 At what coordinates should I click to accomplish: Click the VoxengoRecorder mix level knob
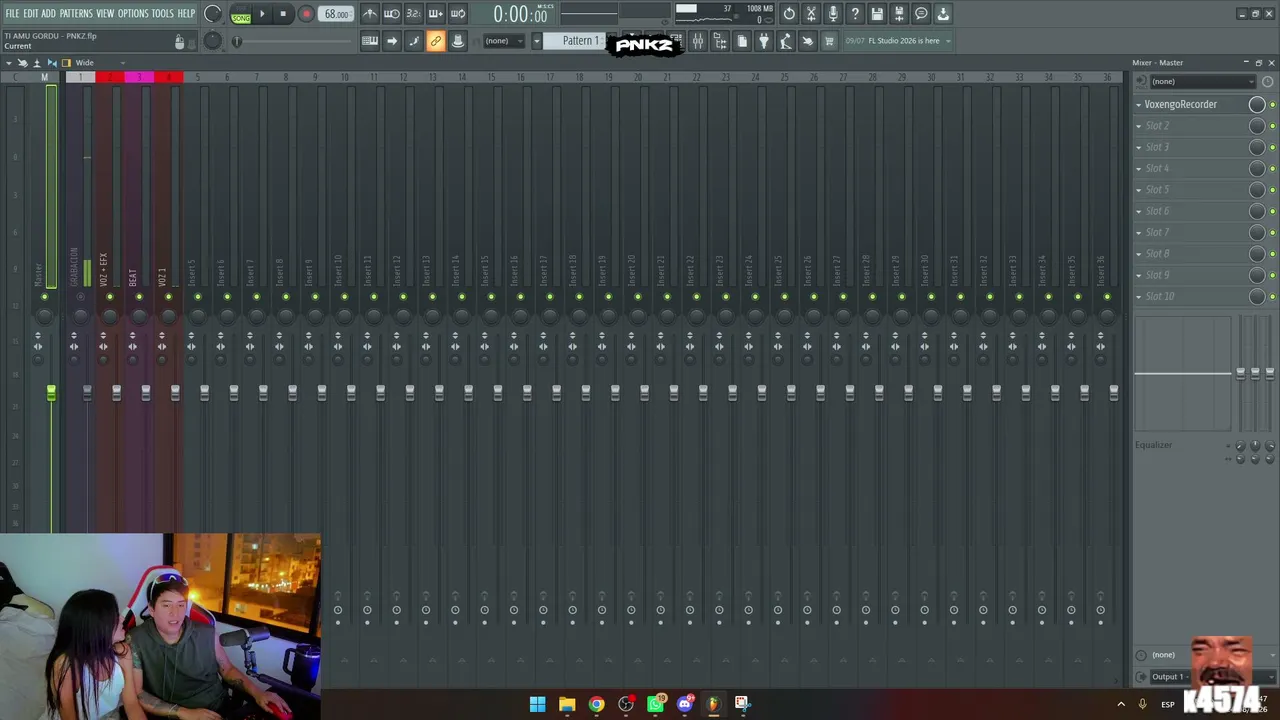coord(1257,104)
